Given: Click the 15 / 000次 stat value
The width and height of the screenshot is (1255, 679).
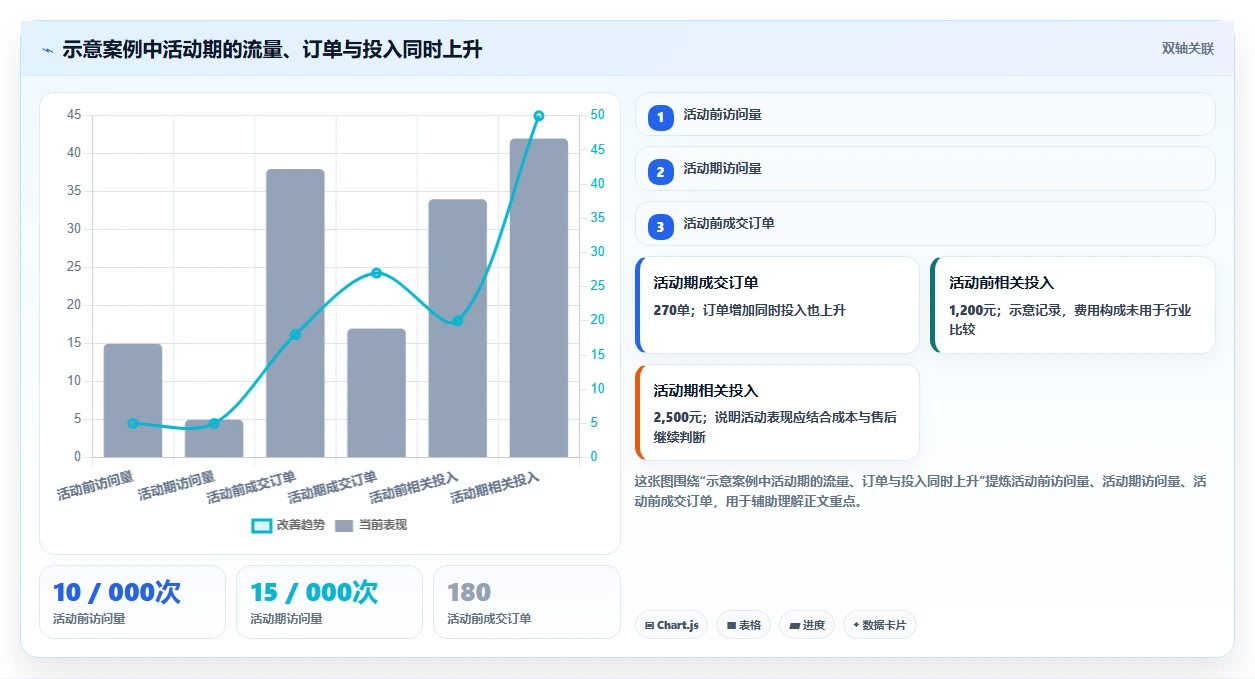Looking at the screenshot, I should (314, 592).
